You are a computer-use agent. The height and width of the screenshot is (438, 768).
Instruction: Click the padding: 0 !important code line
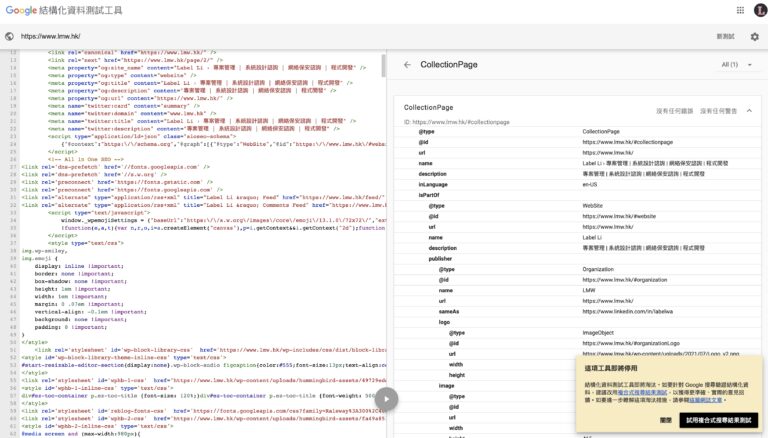[x=71, y=327]
